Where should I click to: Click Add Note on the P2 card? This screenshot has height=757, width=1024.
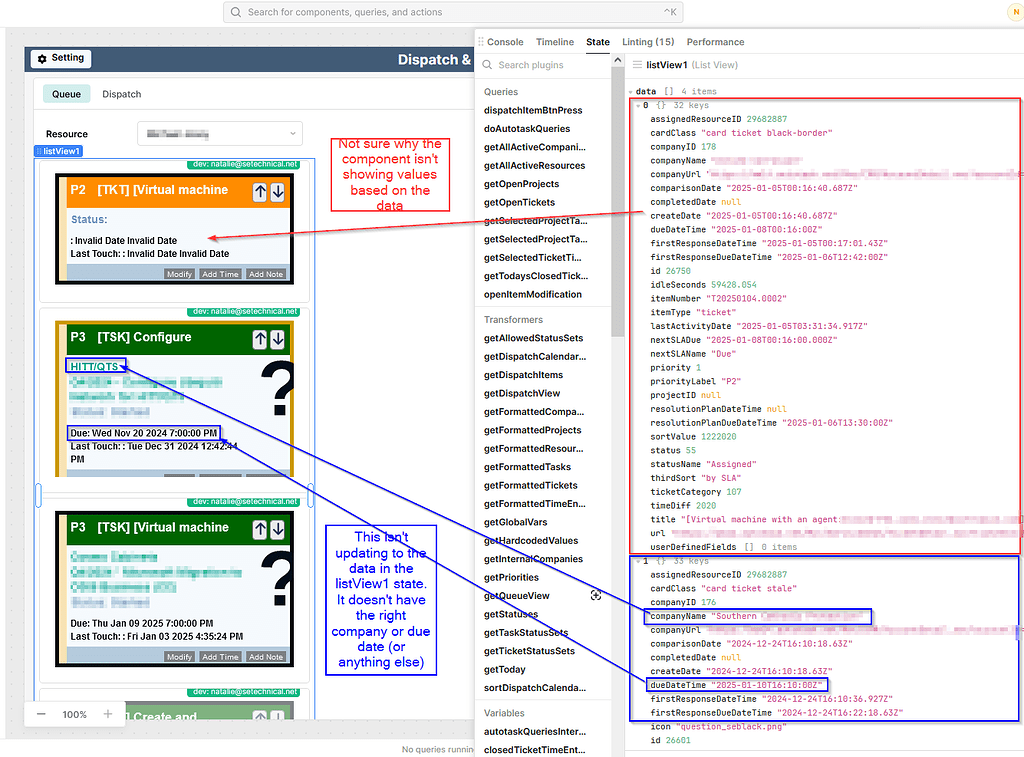tap(265, 273)
